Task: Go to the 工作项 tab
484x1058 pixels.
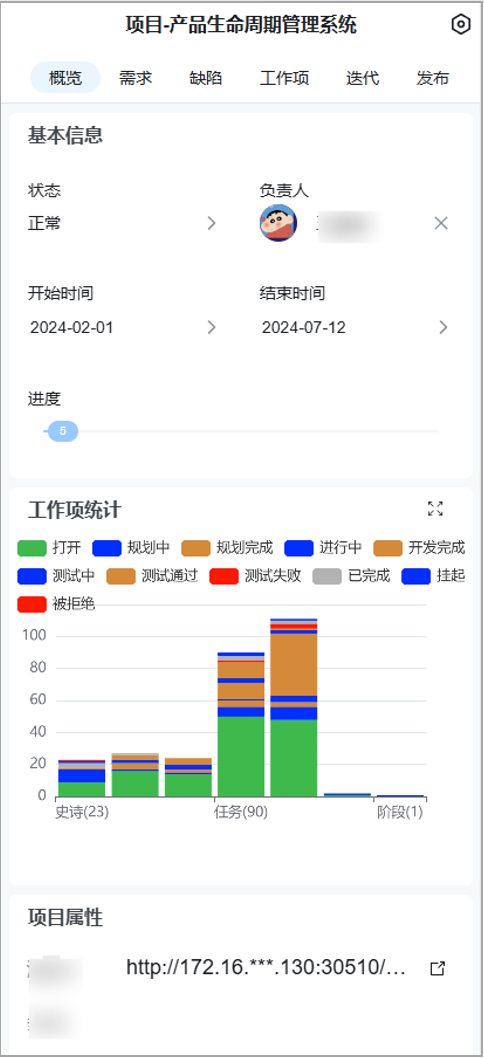Action: tap(284, 78)
